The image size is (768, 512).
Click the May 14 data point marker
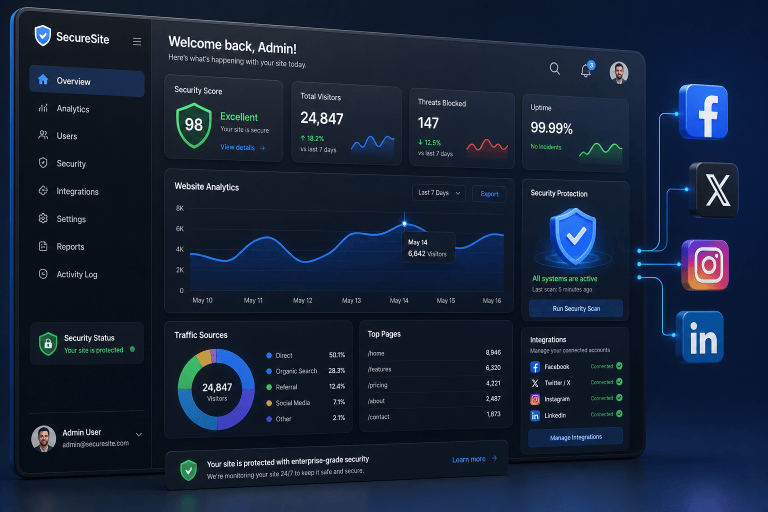404,223
